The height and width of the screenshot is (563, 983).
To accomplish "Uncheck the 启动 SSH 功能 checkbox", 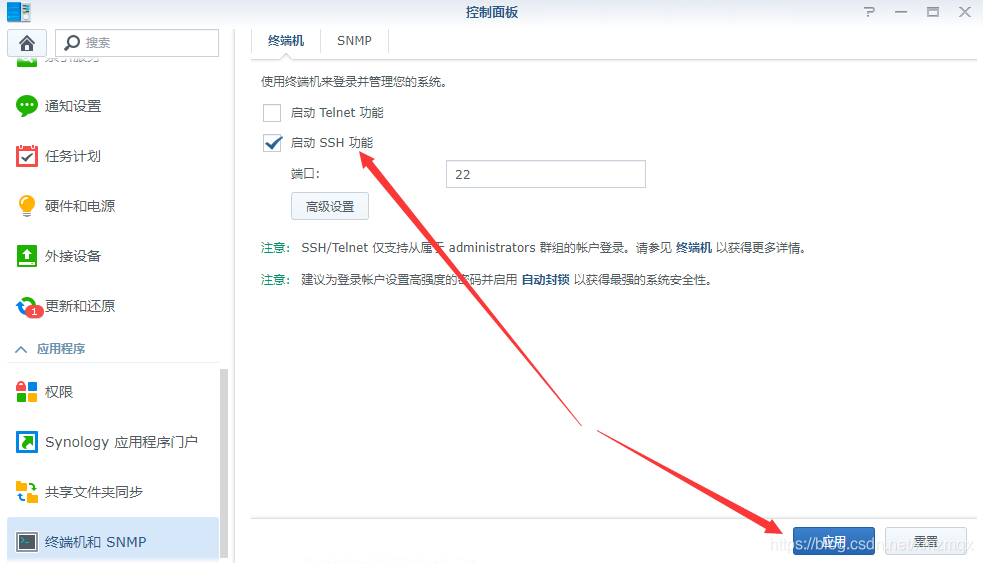I will click(x=272, y=143).
